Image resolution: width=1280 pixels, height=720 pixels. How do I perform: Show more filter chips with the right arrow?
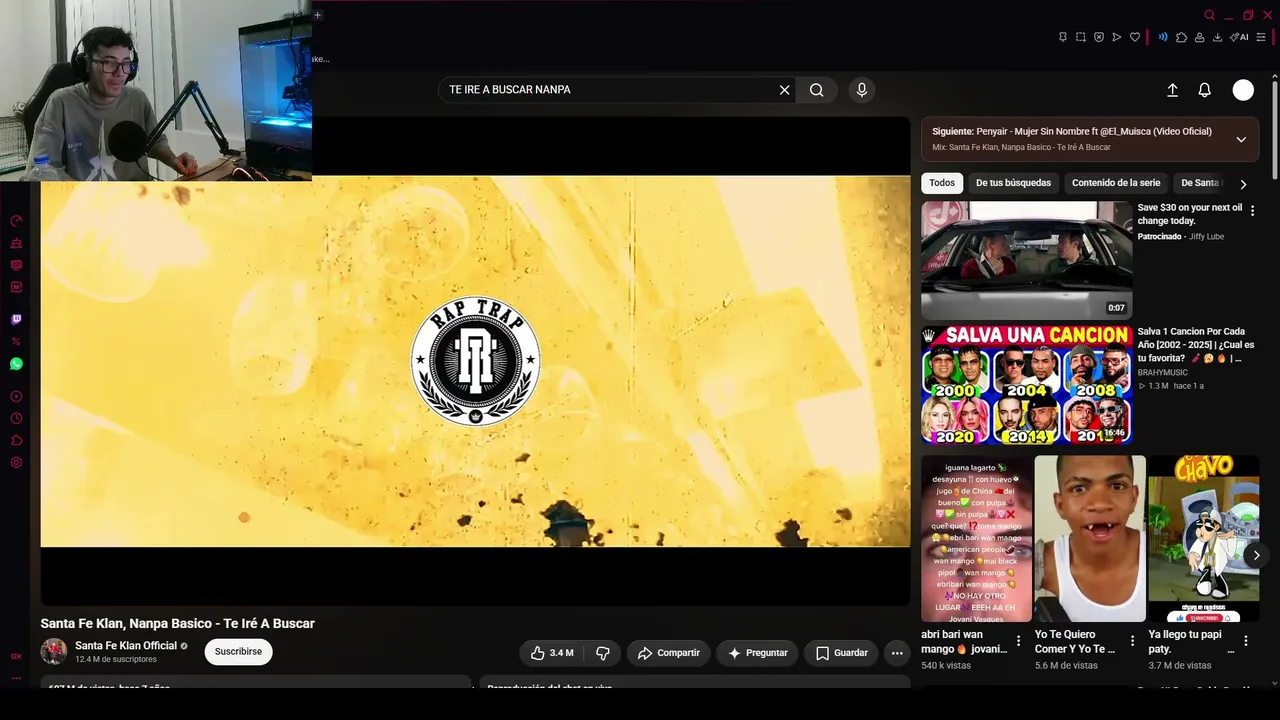[x=1243, y=184]
